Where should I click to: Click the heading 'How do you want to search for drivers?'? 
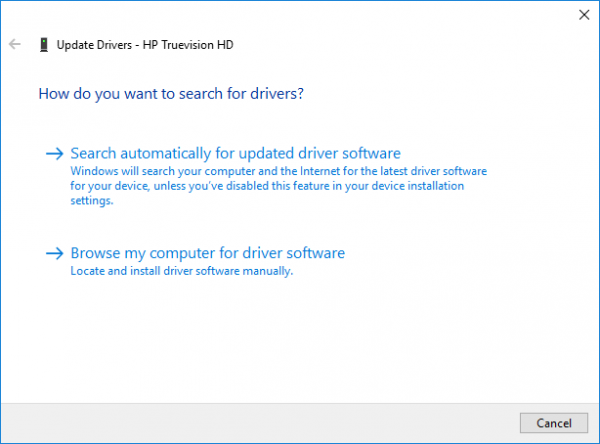(x=171, y=94)
